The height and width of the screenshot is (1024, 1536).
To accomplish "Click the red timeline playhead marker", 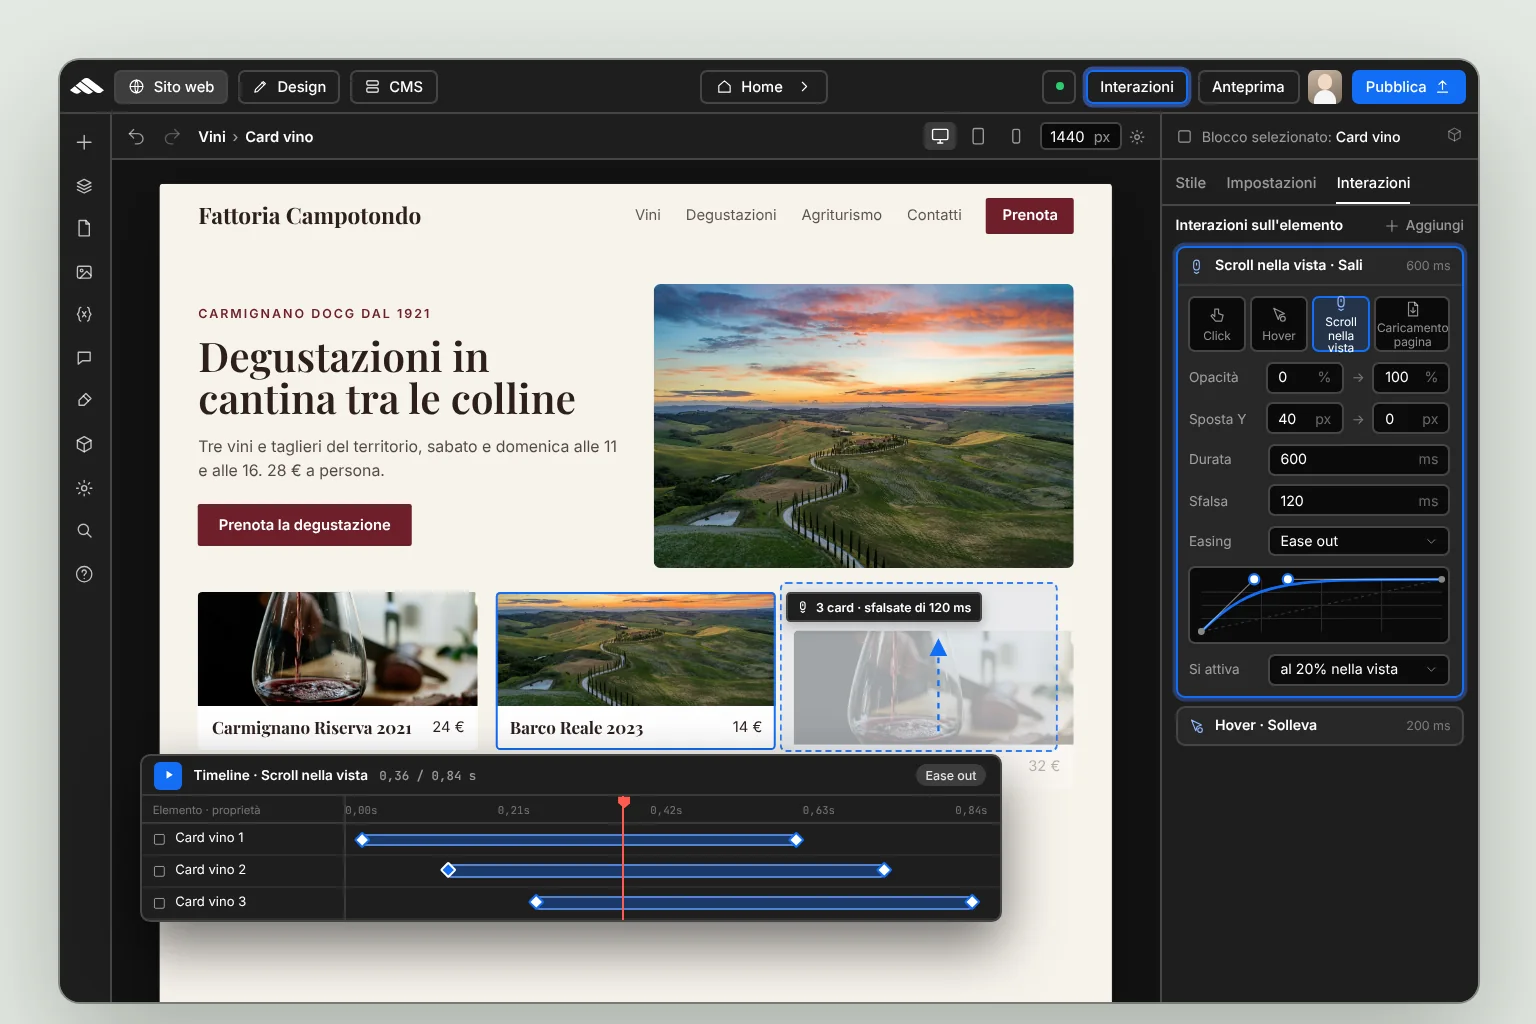I will click(x=624, y=802).
